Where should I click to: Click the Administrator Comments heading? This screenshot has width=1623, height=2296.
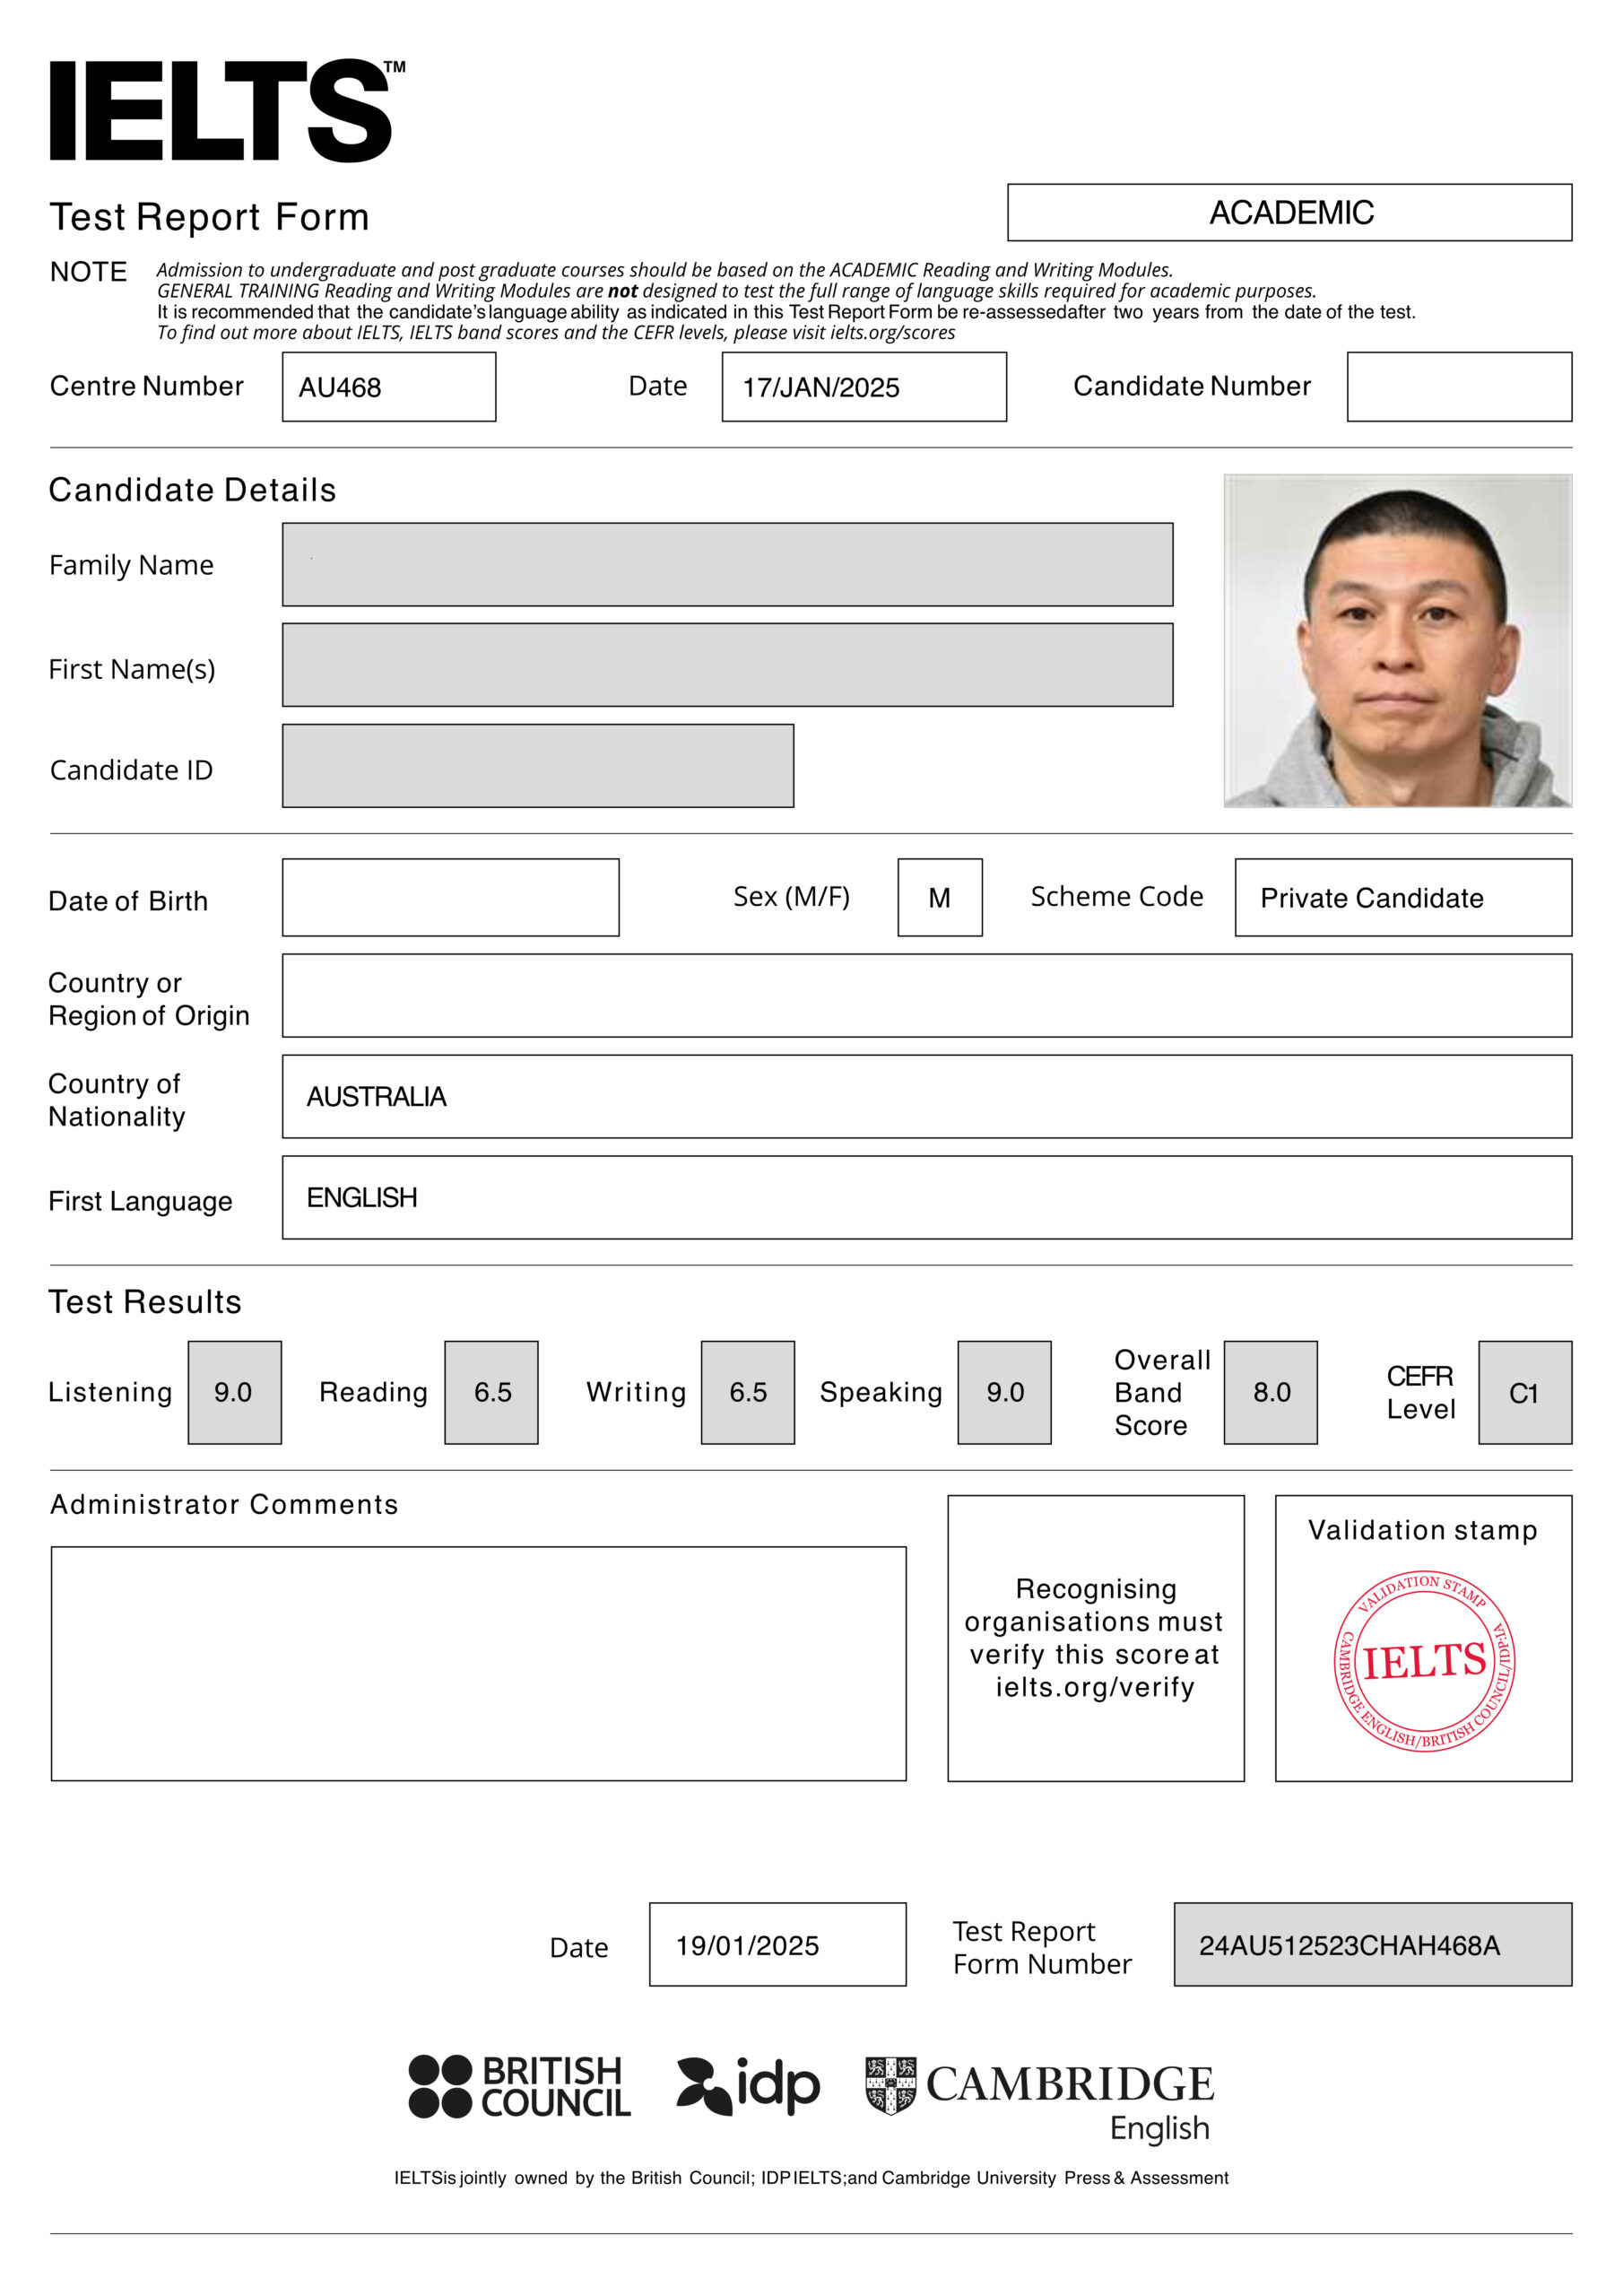coord(224,1504)
